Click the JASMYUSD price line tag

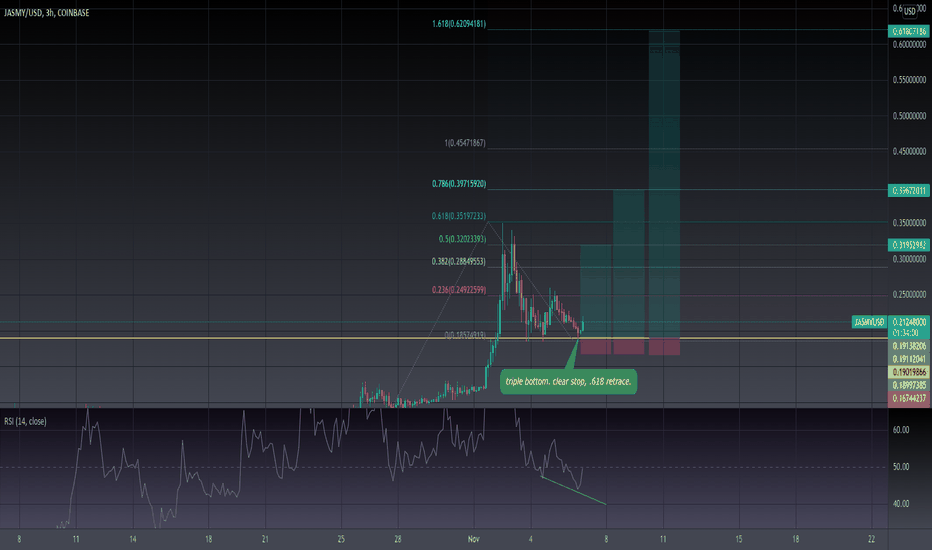[x=869, y=322]
